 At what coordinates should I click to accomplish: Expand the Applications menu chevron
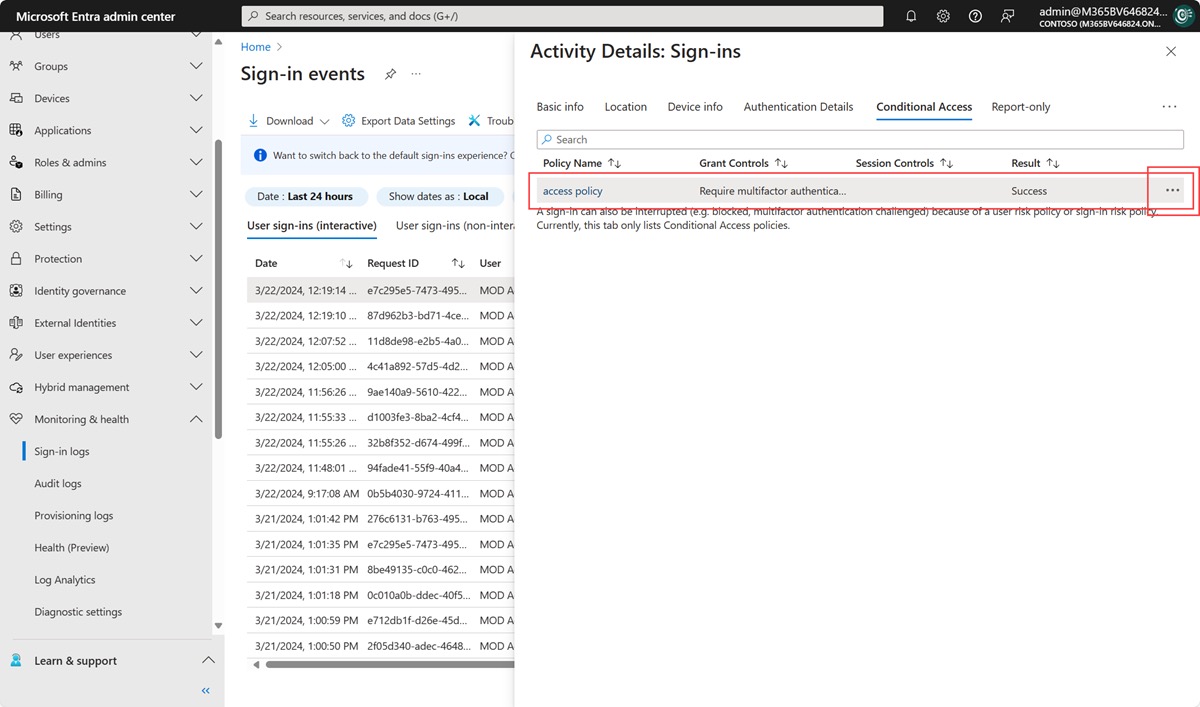pyautogui.click(x=196, y=130)
